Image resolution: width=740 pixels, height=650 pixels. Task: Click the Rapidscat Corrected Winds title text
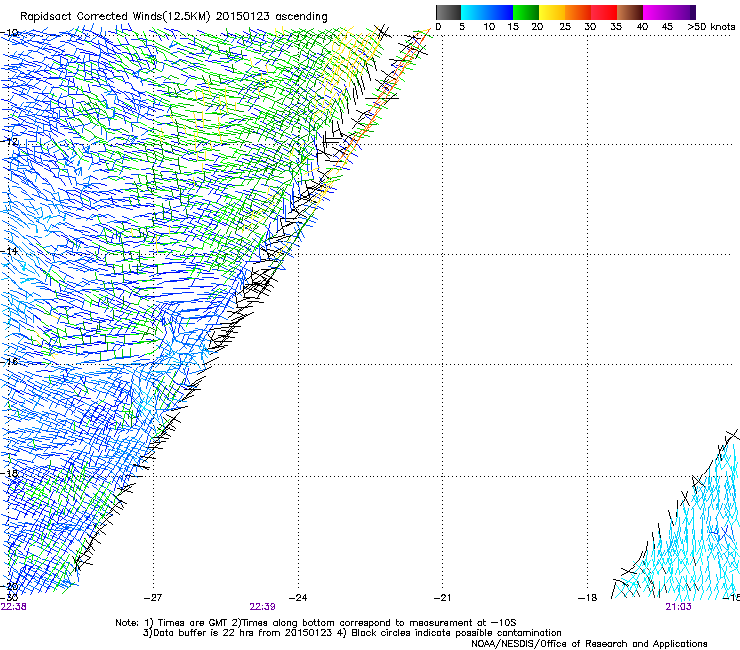point(174,17)
